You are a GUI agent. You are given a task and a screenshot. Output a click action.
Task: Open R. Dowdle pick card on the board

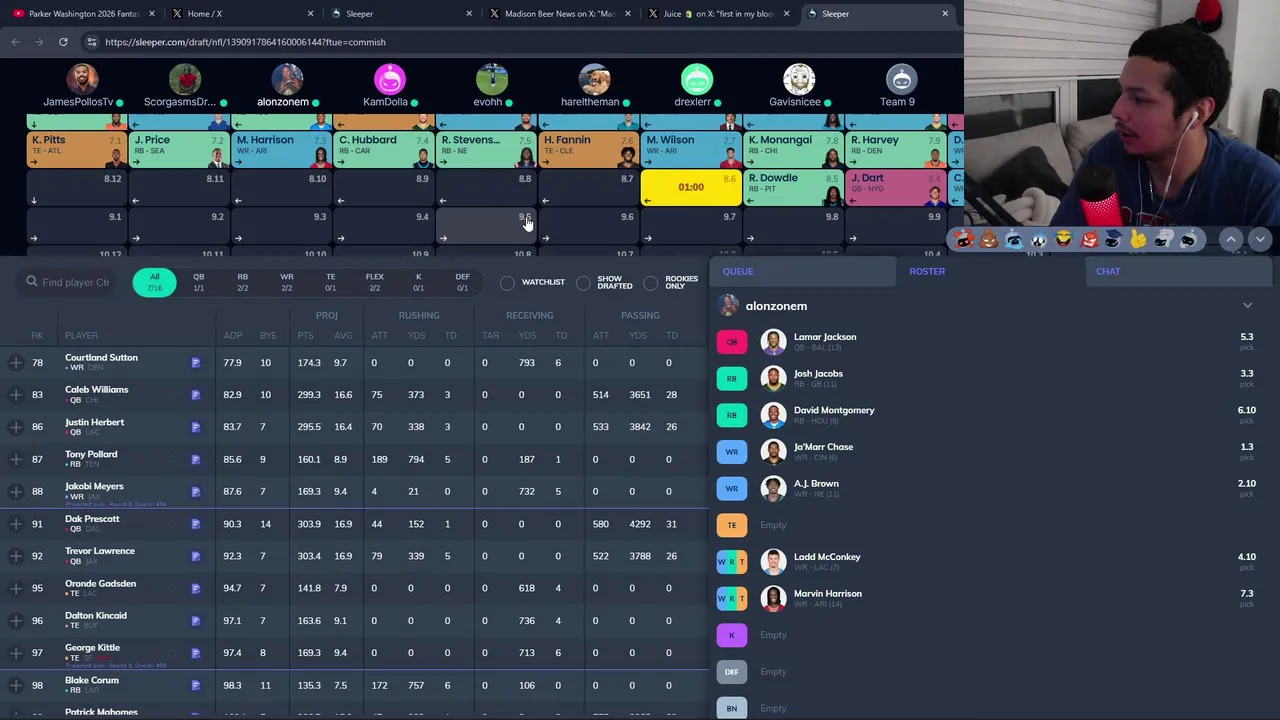tap(792, 186)
